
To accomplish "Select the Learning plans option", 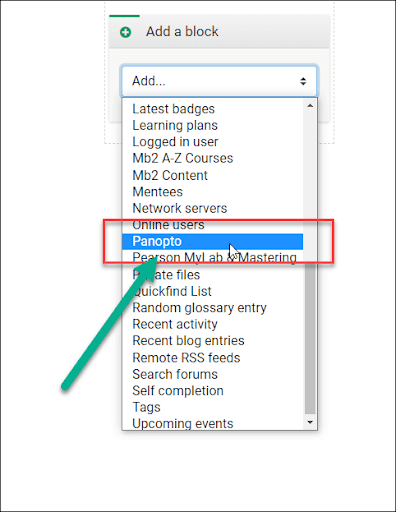I will (x=212, y=126).
